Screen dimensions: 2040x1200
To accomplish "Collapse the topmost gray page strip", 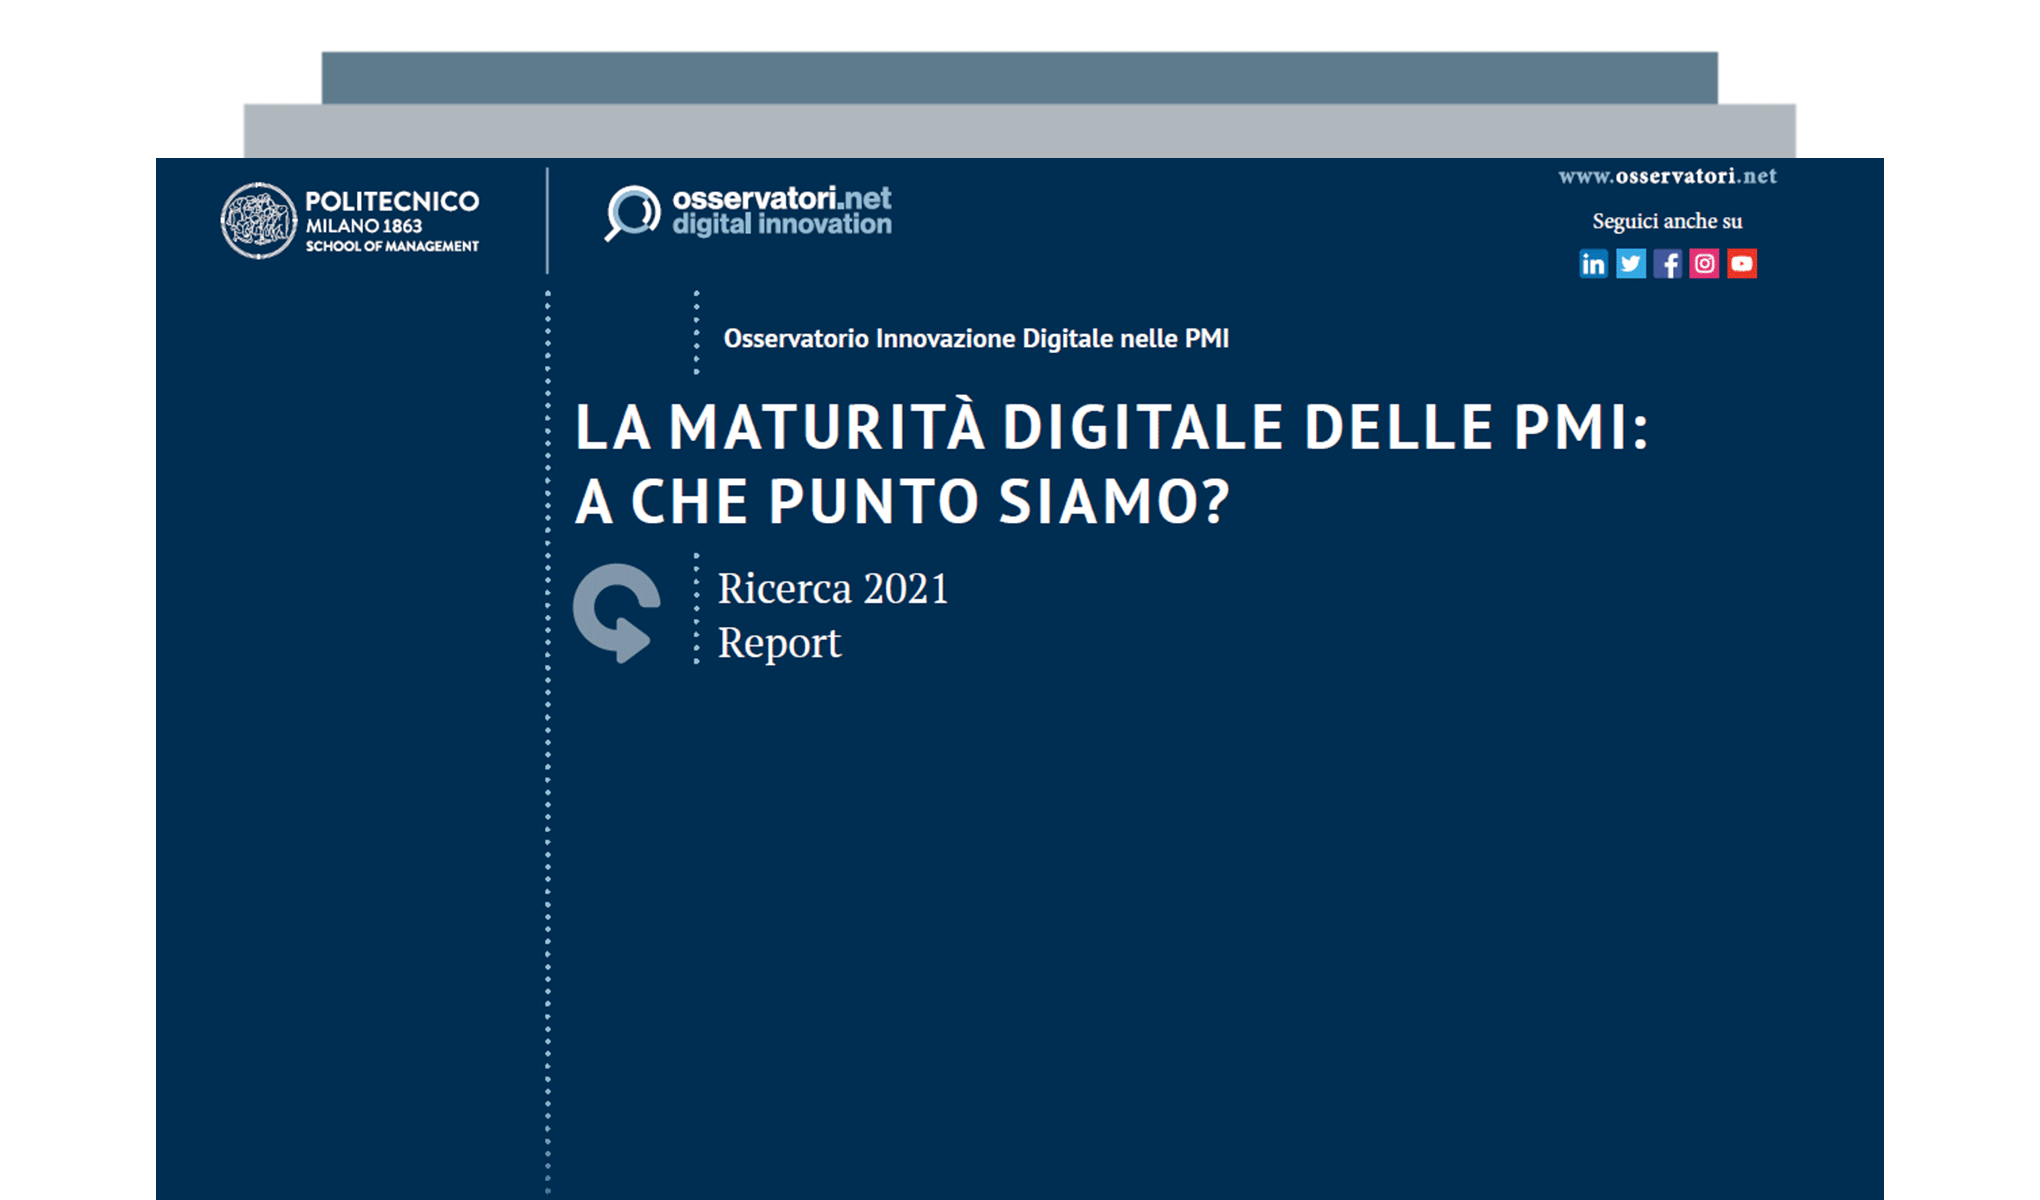I will 1018,75.
